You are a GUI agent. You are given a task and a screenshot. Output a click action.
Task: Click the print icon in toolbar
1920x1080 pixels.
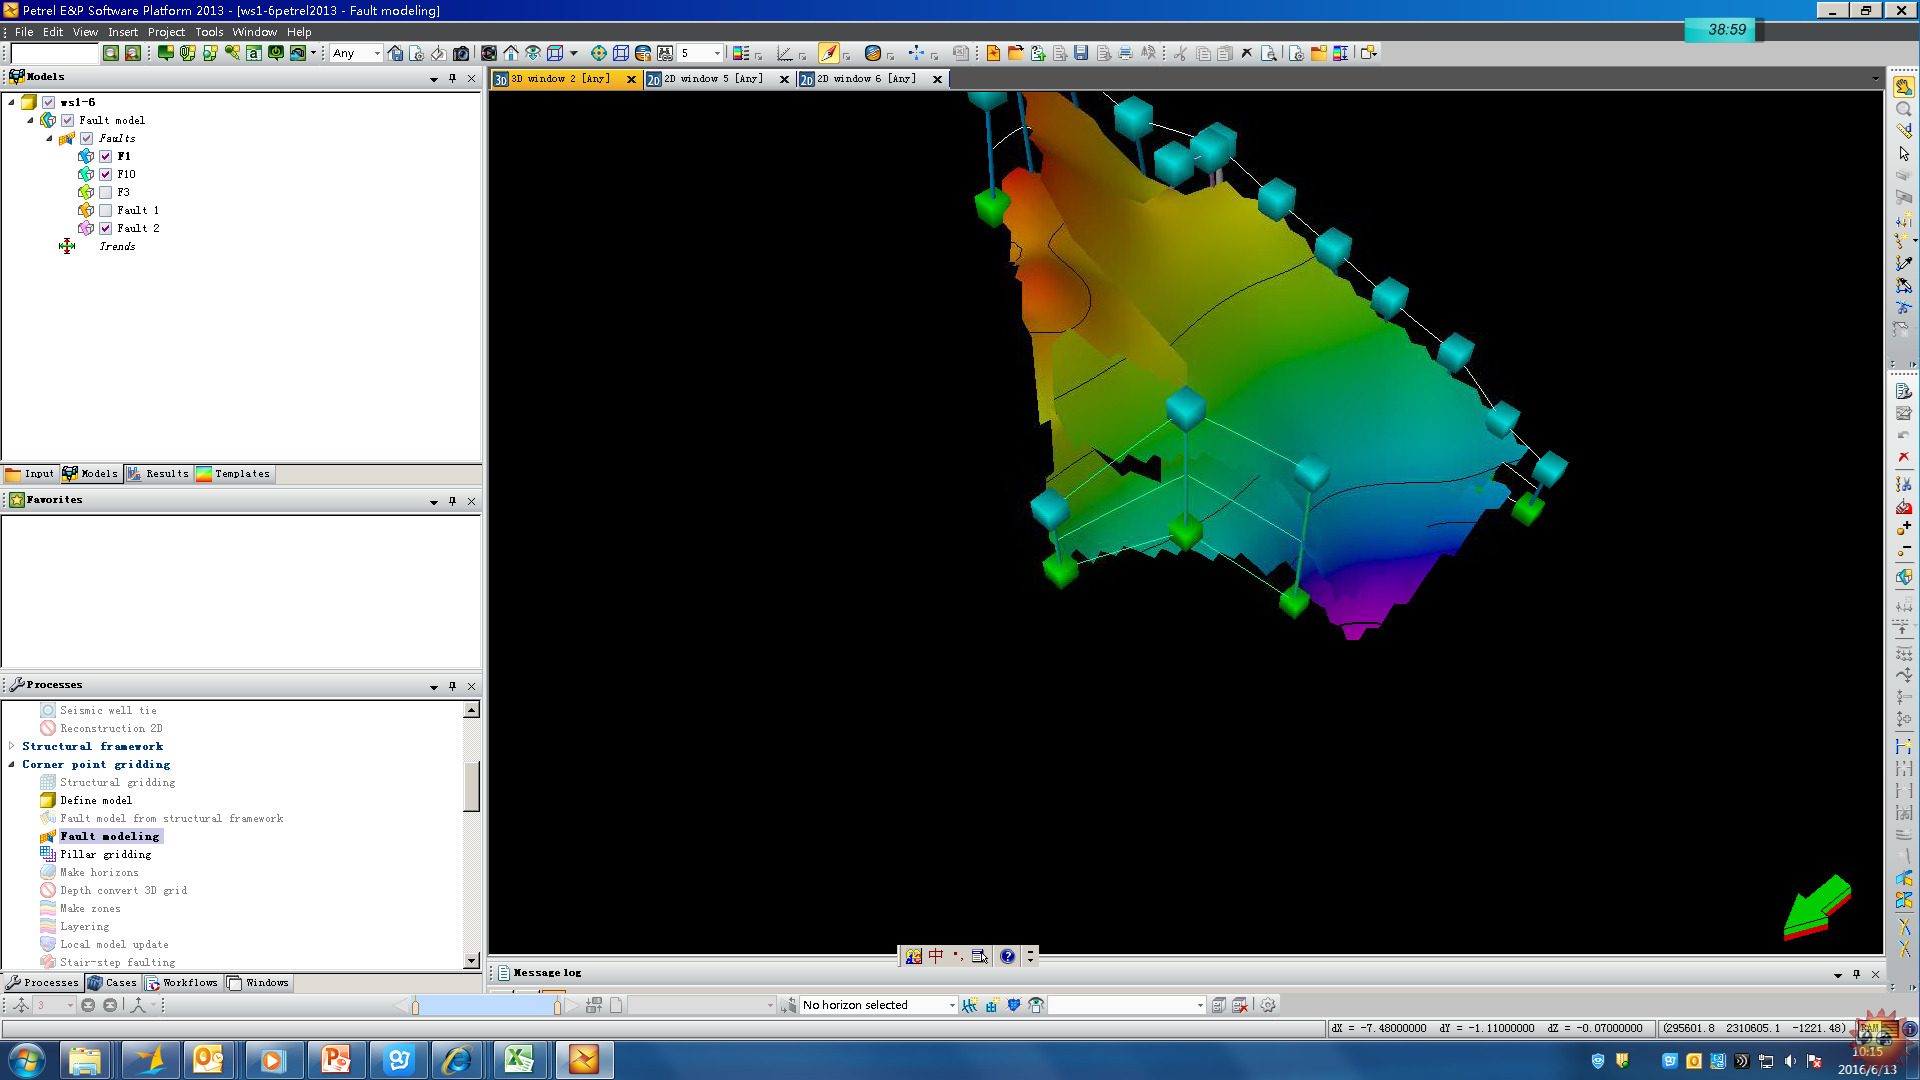(x=1125, y=53)
